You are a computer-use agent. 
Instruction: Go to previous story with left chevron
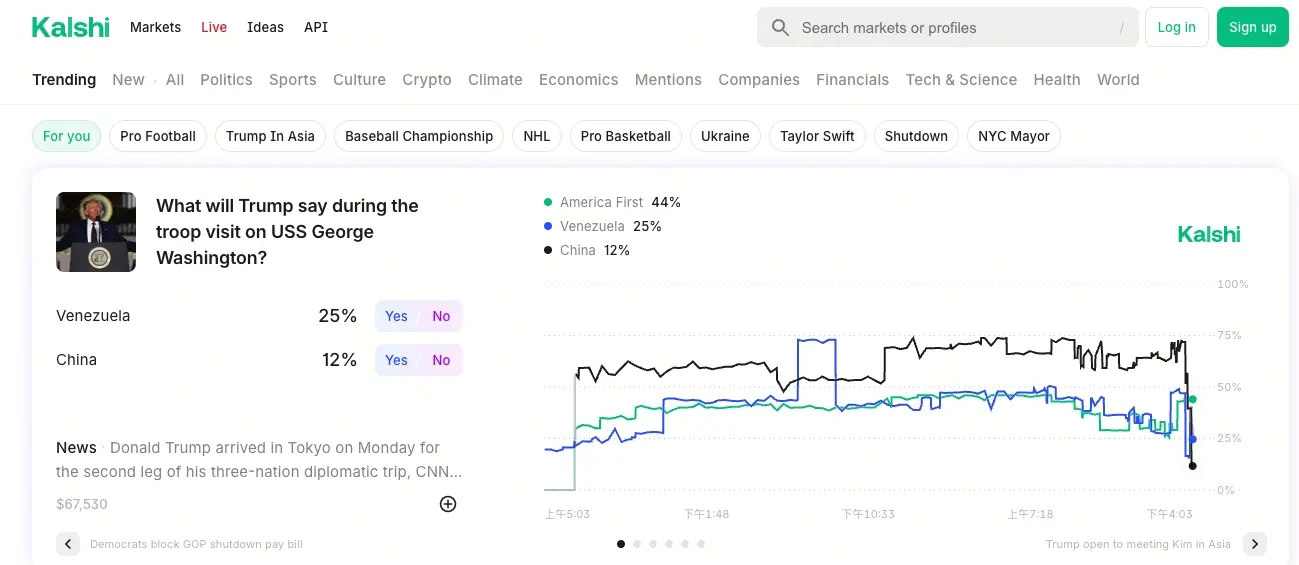pos(68,544)
